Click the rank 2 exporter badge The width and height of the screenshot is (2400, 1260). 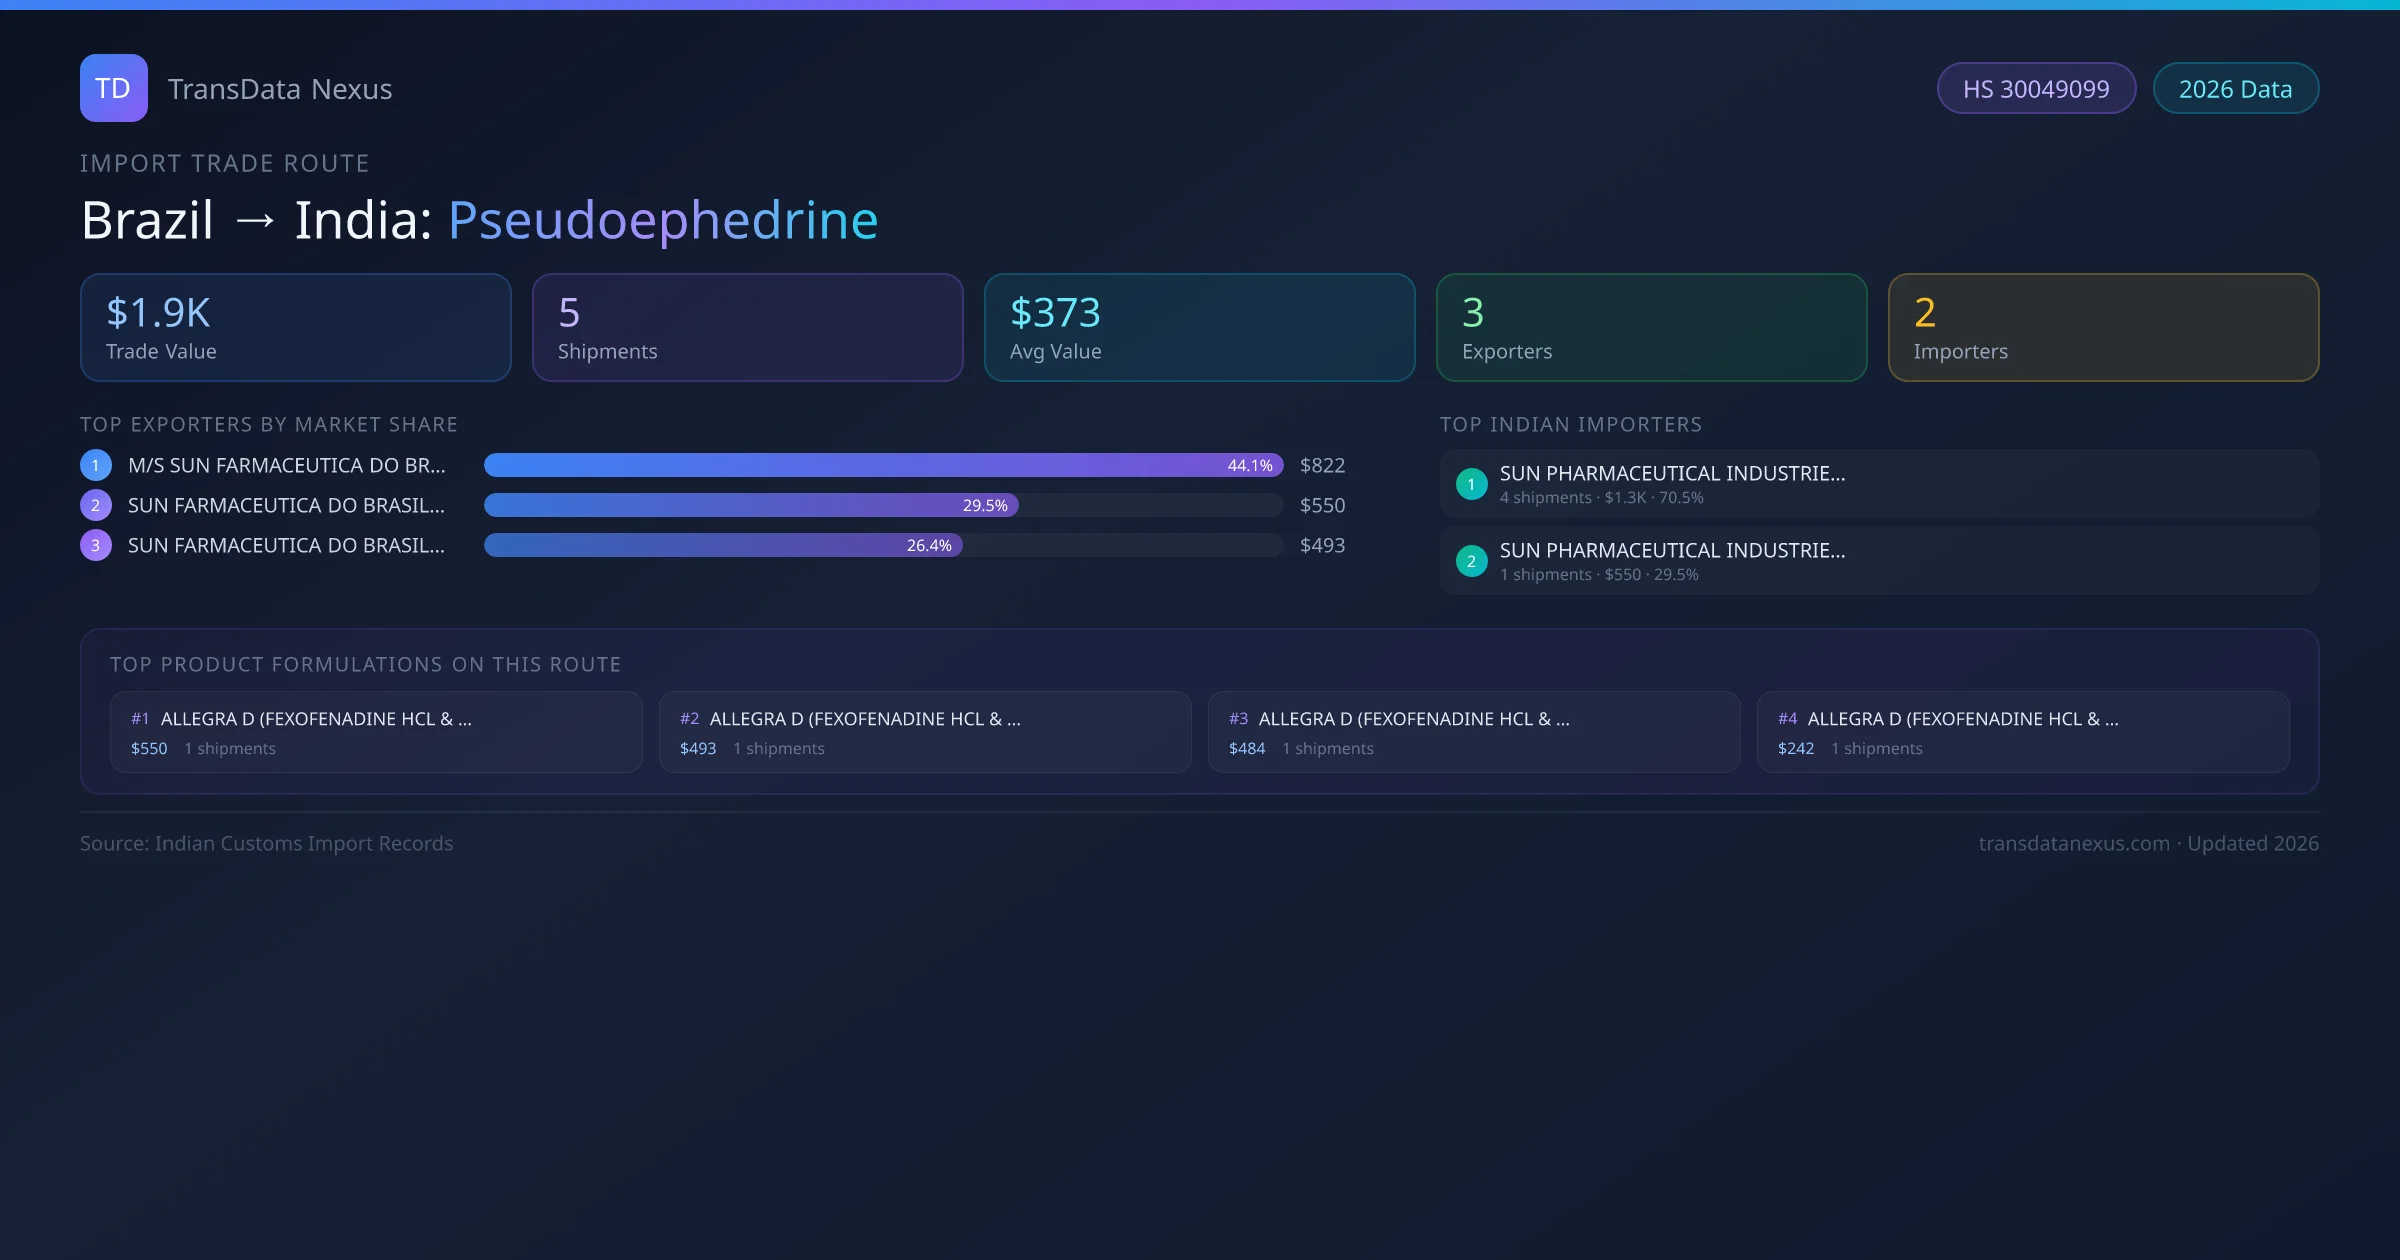(96, 505)
